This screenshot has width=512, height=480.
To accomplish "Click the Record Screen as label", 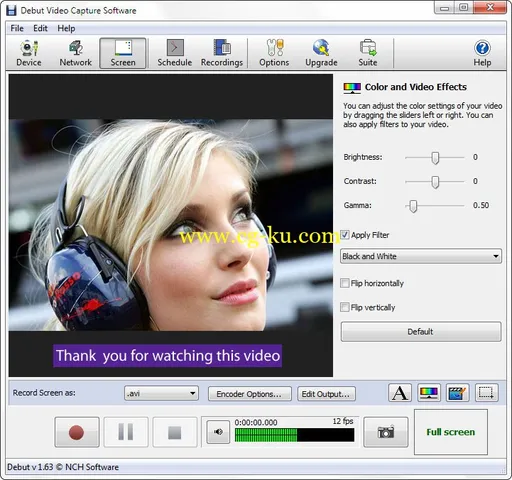I will coord(44,393).
